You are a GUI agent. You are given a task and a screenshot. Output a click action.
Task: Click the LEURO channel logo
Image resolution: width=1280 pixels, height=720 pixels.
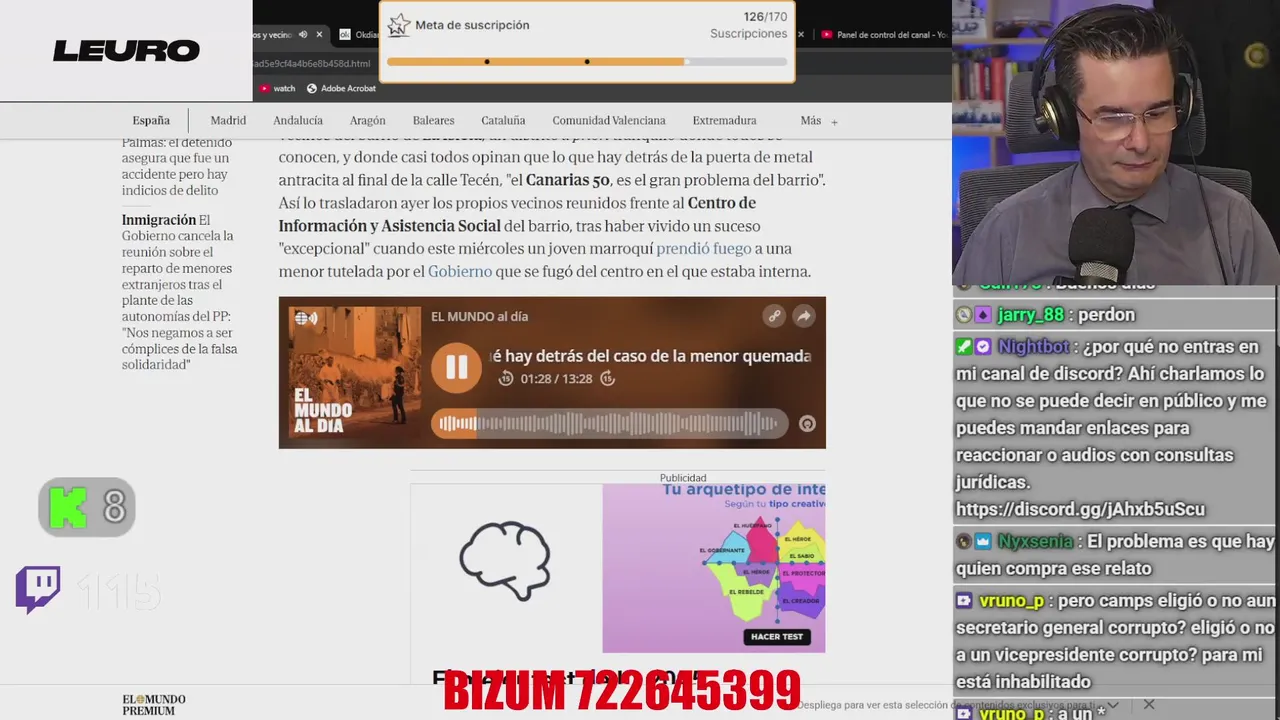point(126,51)
